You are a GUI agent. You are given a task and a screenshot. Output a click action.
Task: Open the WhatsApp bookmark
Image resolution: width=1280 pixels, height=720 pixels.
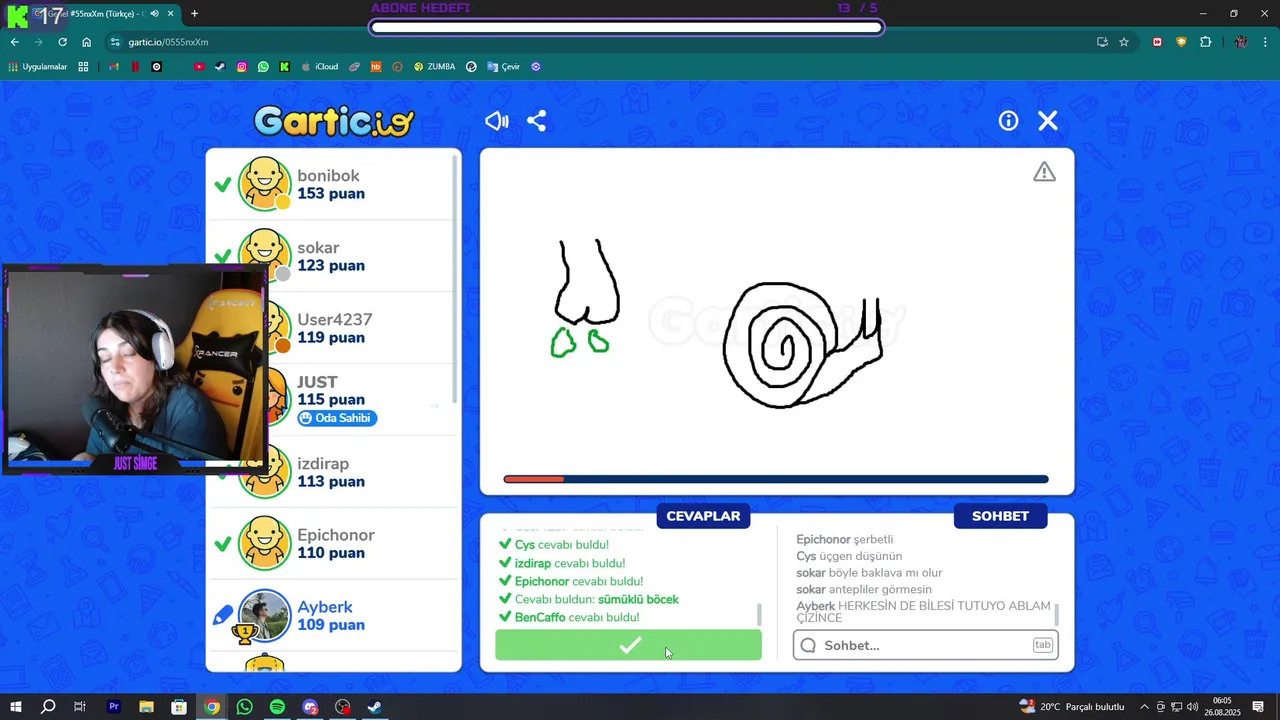pyautogui.click(x=263, y=67)
